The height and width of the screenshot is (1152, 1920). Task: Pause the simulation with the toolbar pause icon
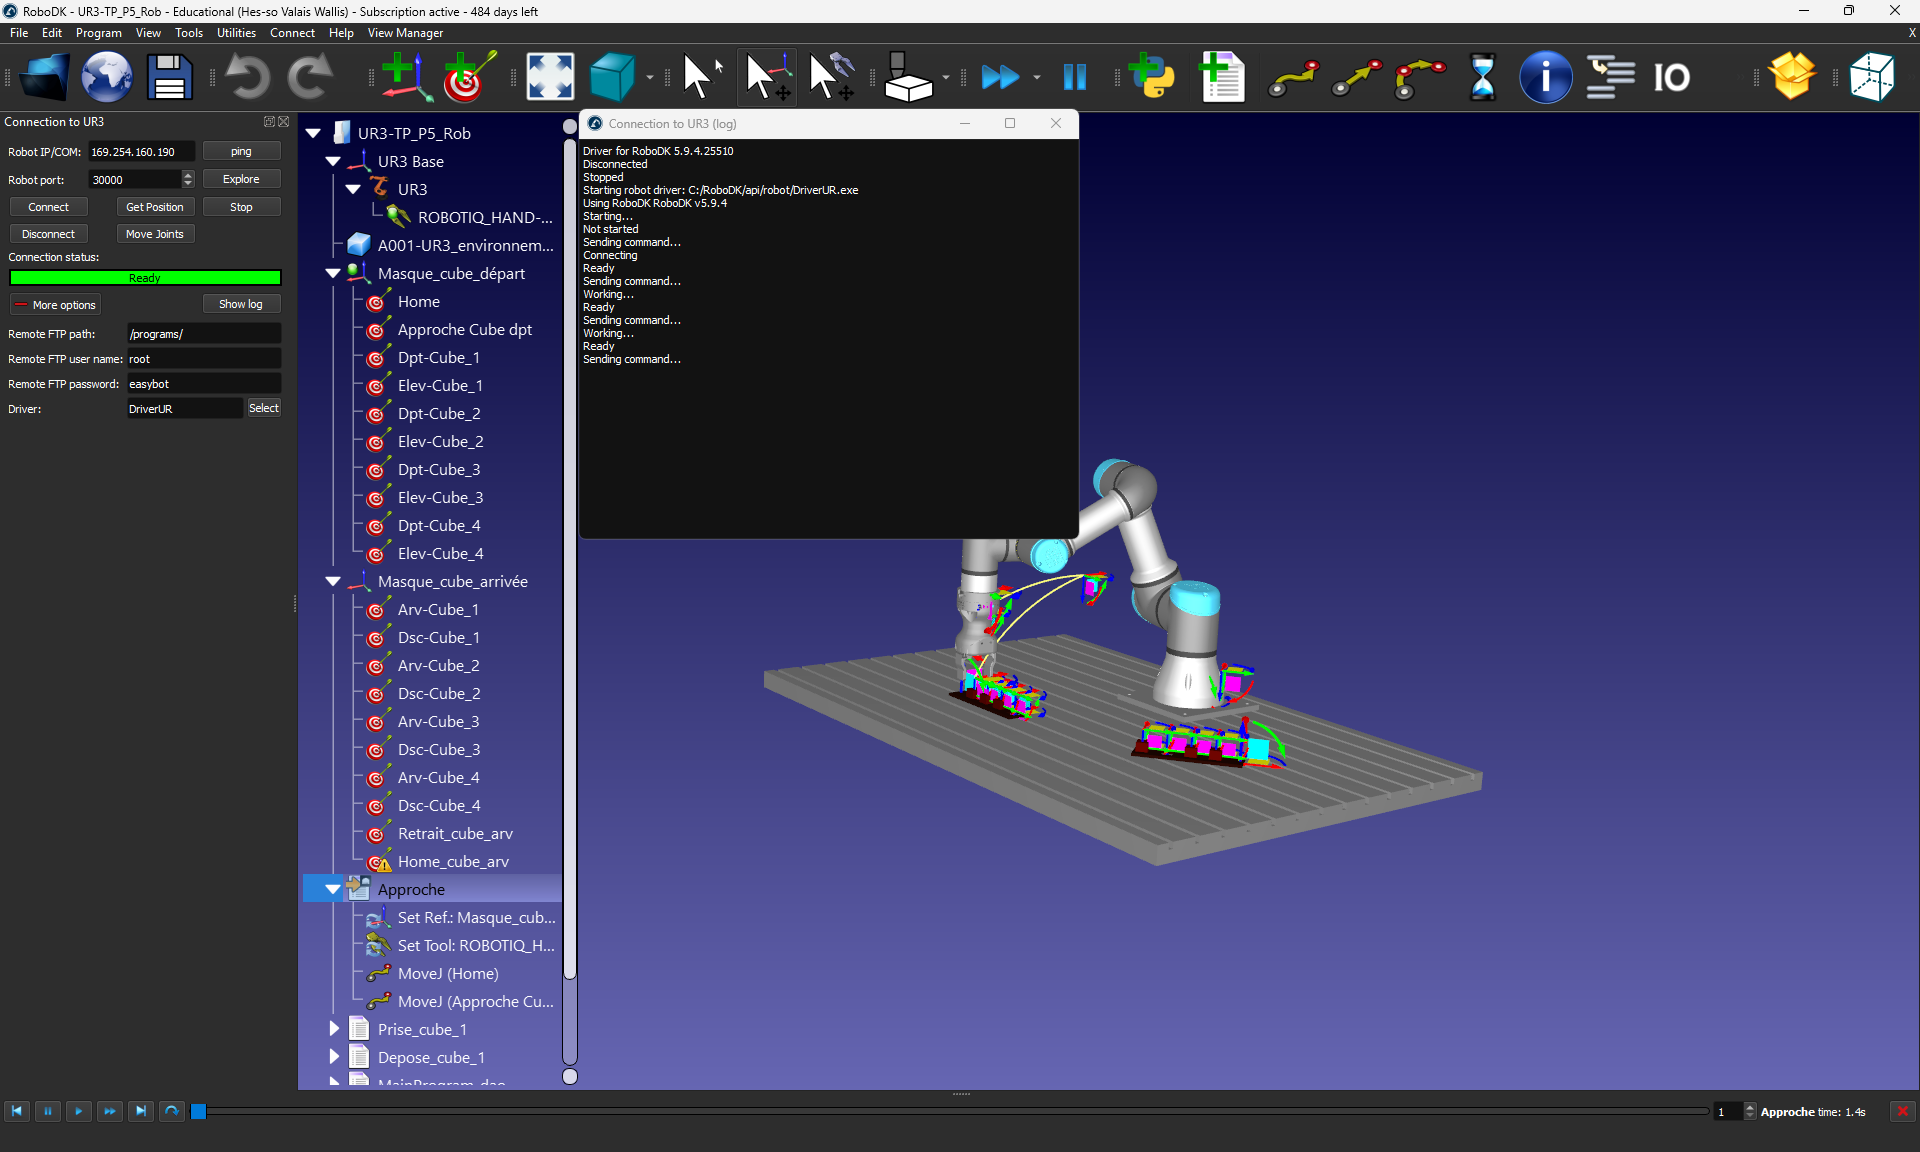[x=1074, y=77]
